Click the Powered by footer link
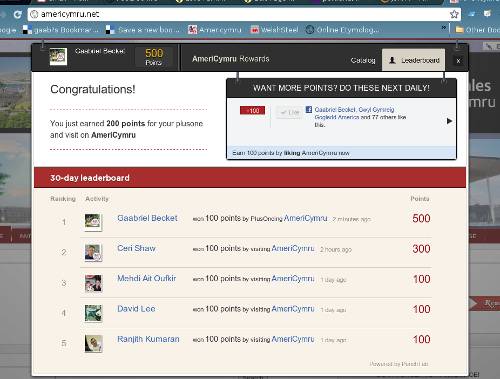Viewport: 500px width, 379px height. (x=399, y=364)
